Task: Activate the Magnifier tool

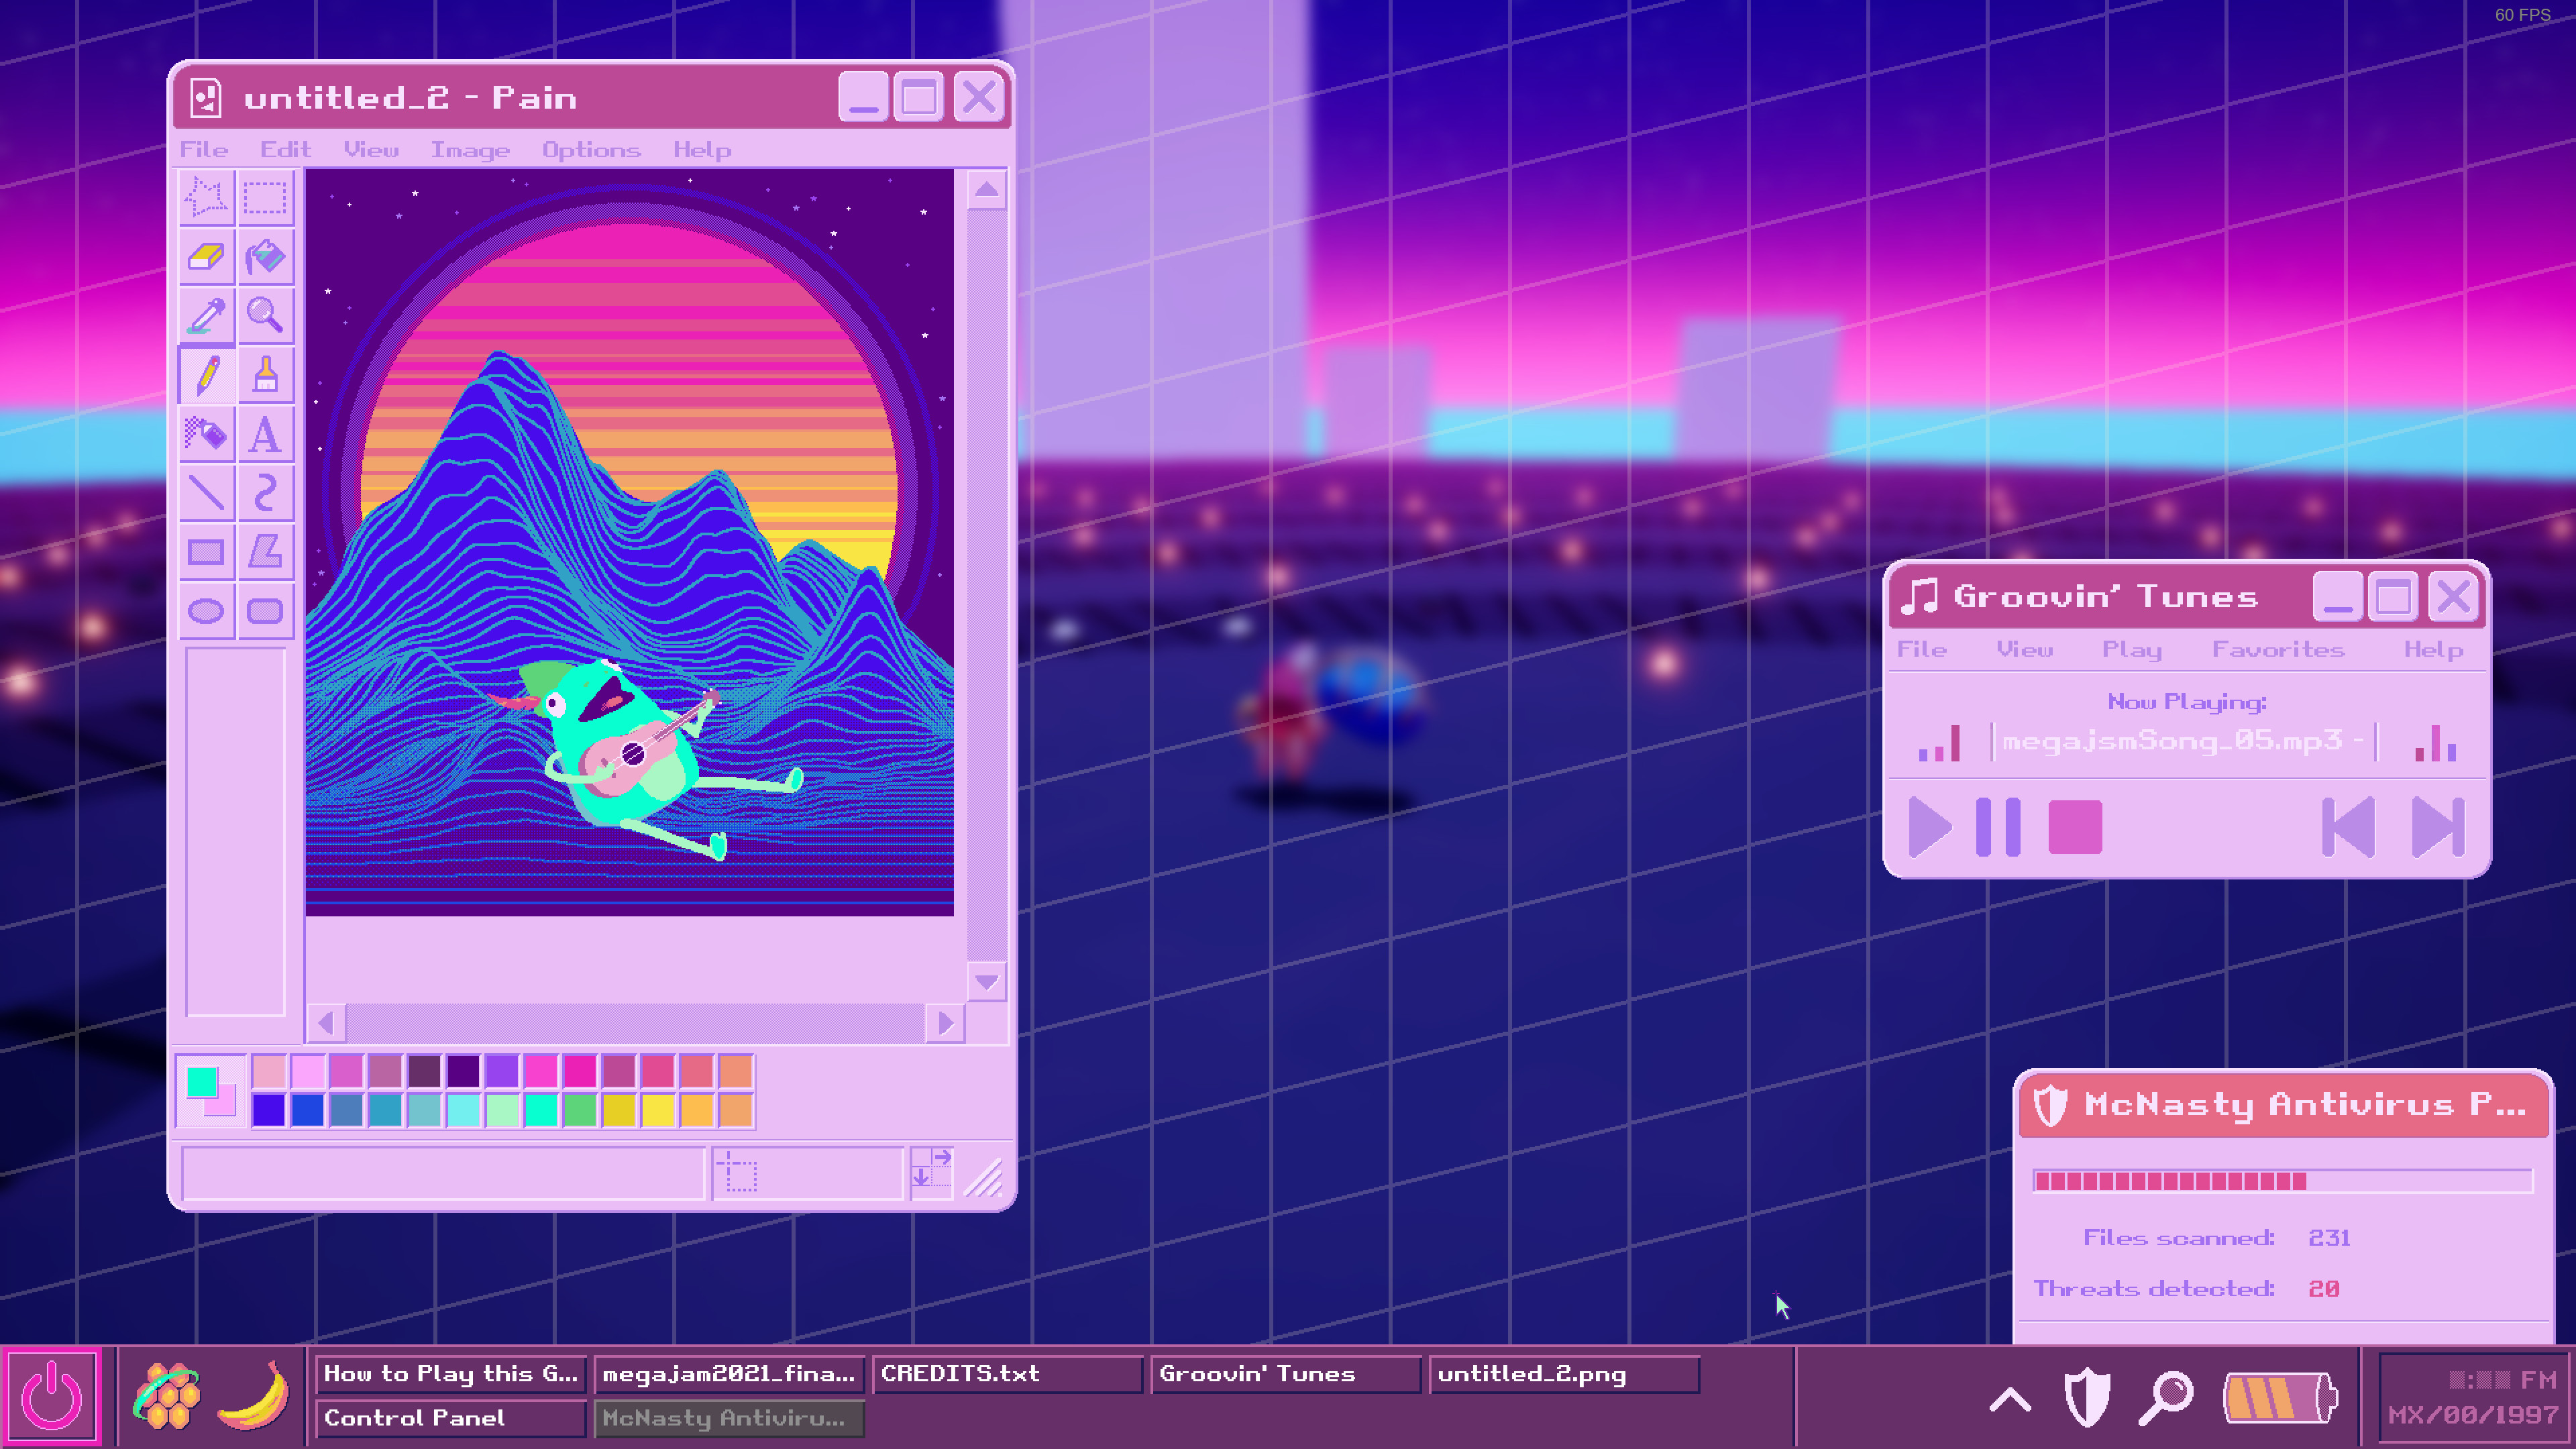Action: [266, 315]
